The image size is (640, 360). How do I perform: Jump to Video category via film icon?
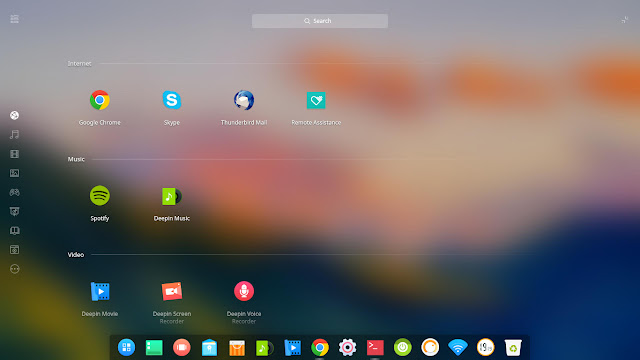click(15, 154)
